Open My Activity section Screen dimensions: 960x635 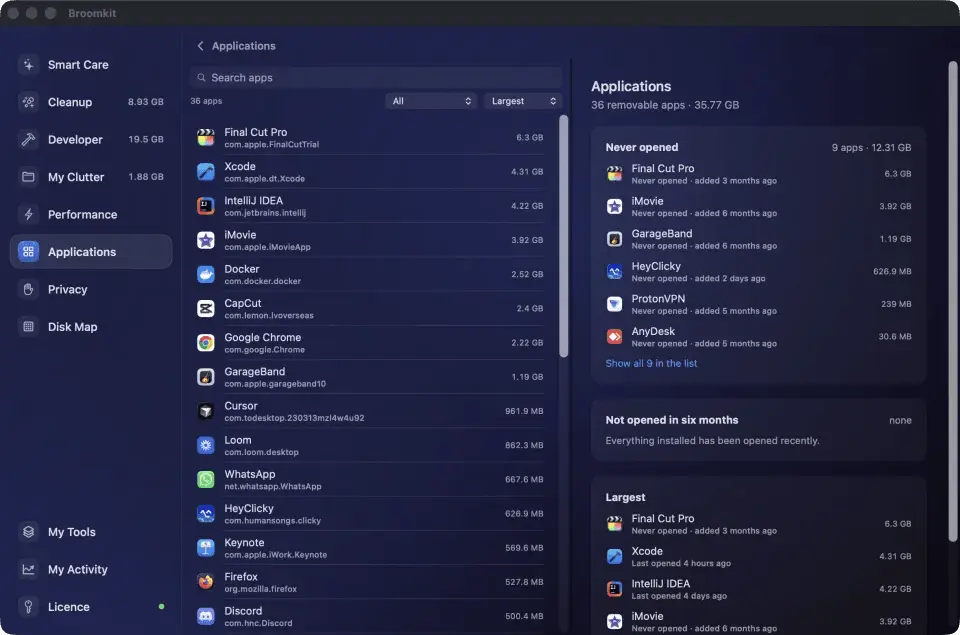click(91, 569)
